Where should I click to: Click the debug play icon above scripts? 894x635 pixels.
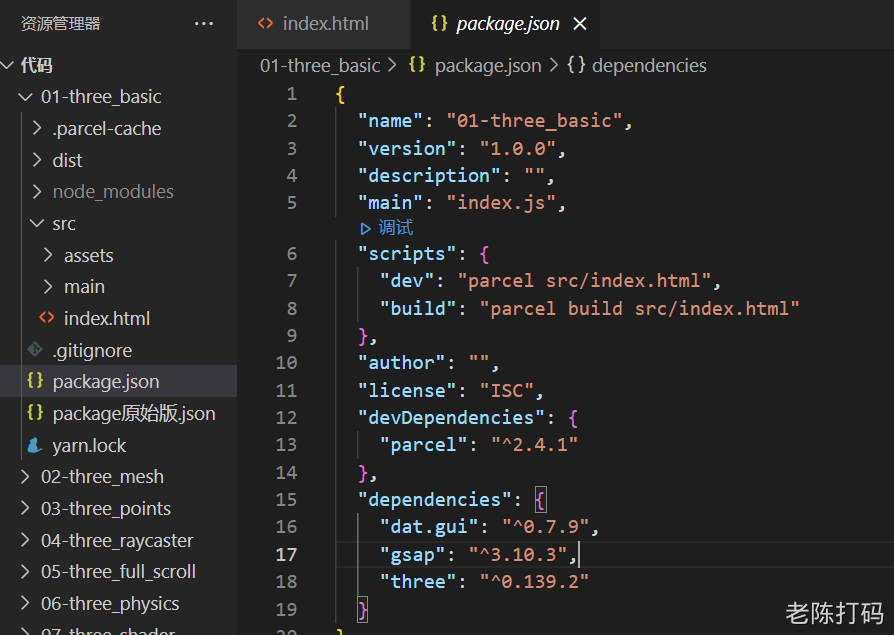[x=366, y=228]
